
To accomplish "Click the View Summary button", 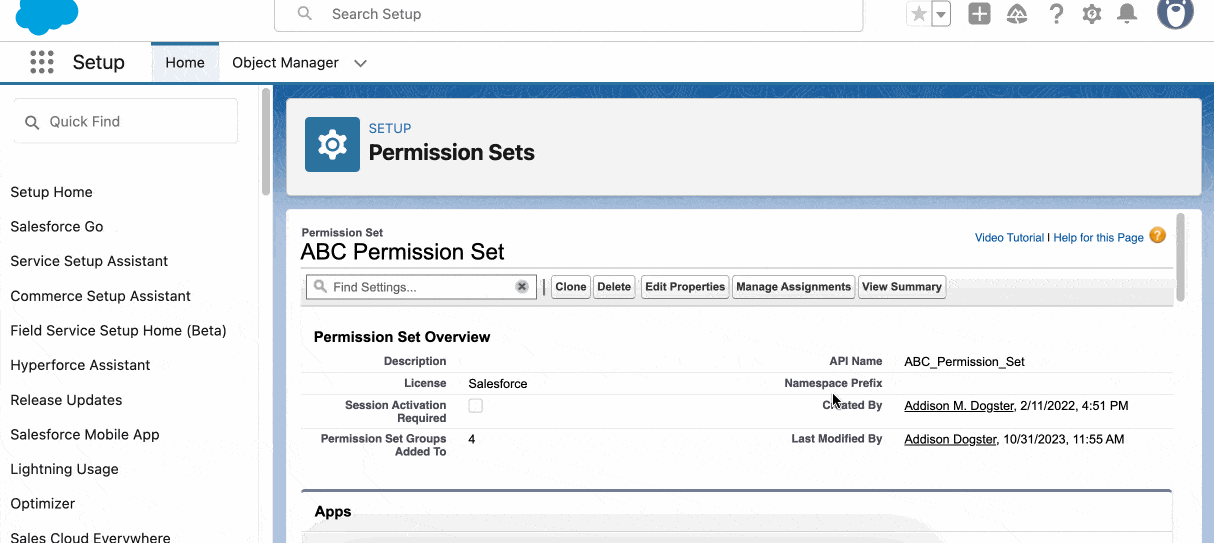I will click(x=902, y=287).
